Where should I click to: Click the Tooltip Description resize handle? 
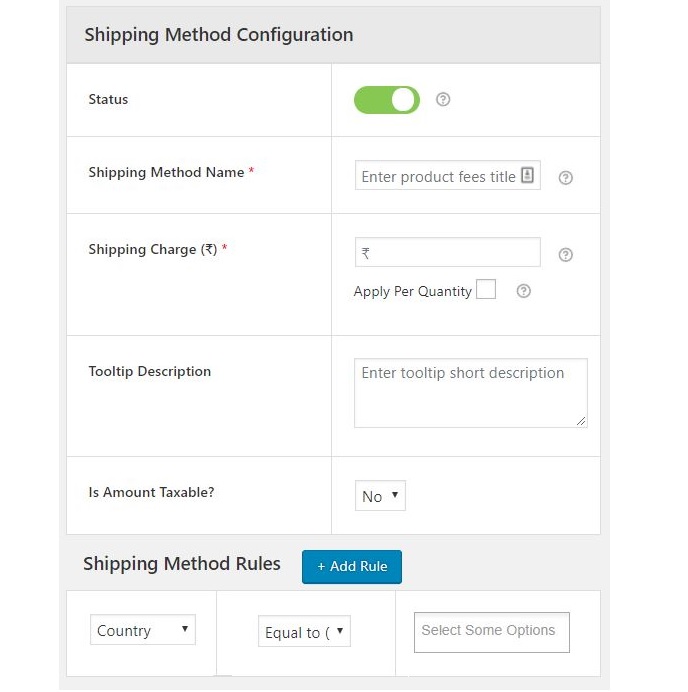581,421
